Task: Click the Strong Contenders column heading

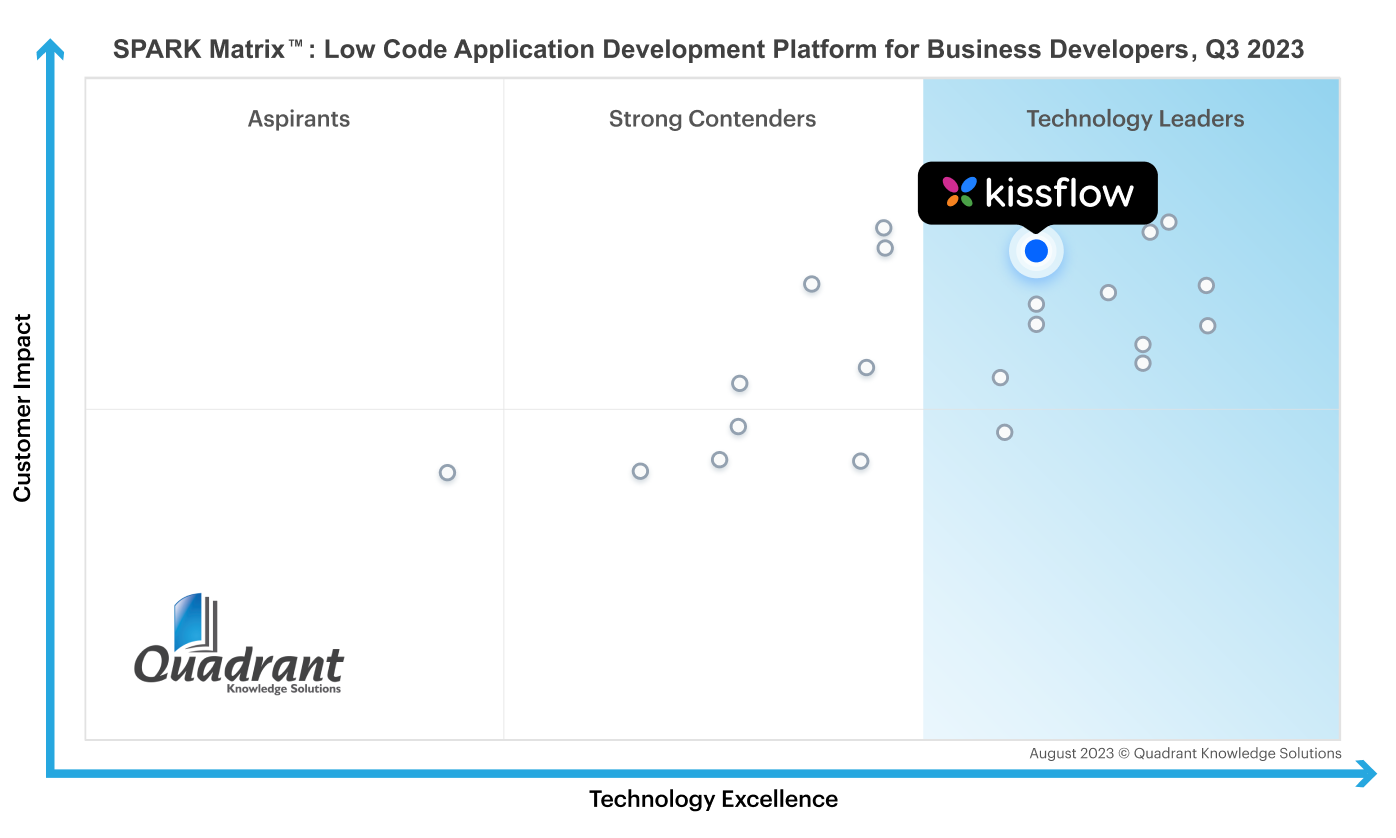Action: [x=712, y=119]
